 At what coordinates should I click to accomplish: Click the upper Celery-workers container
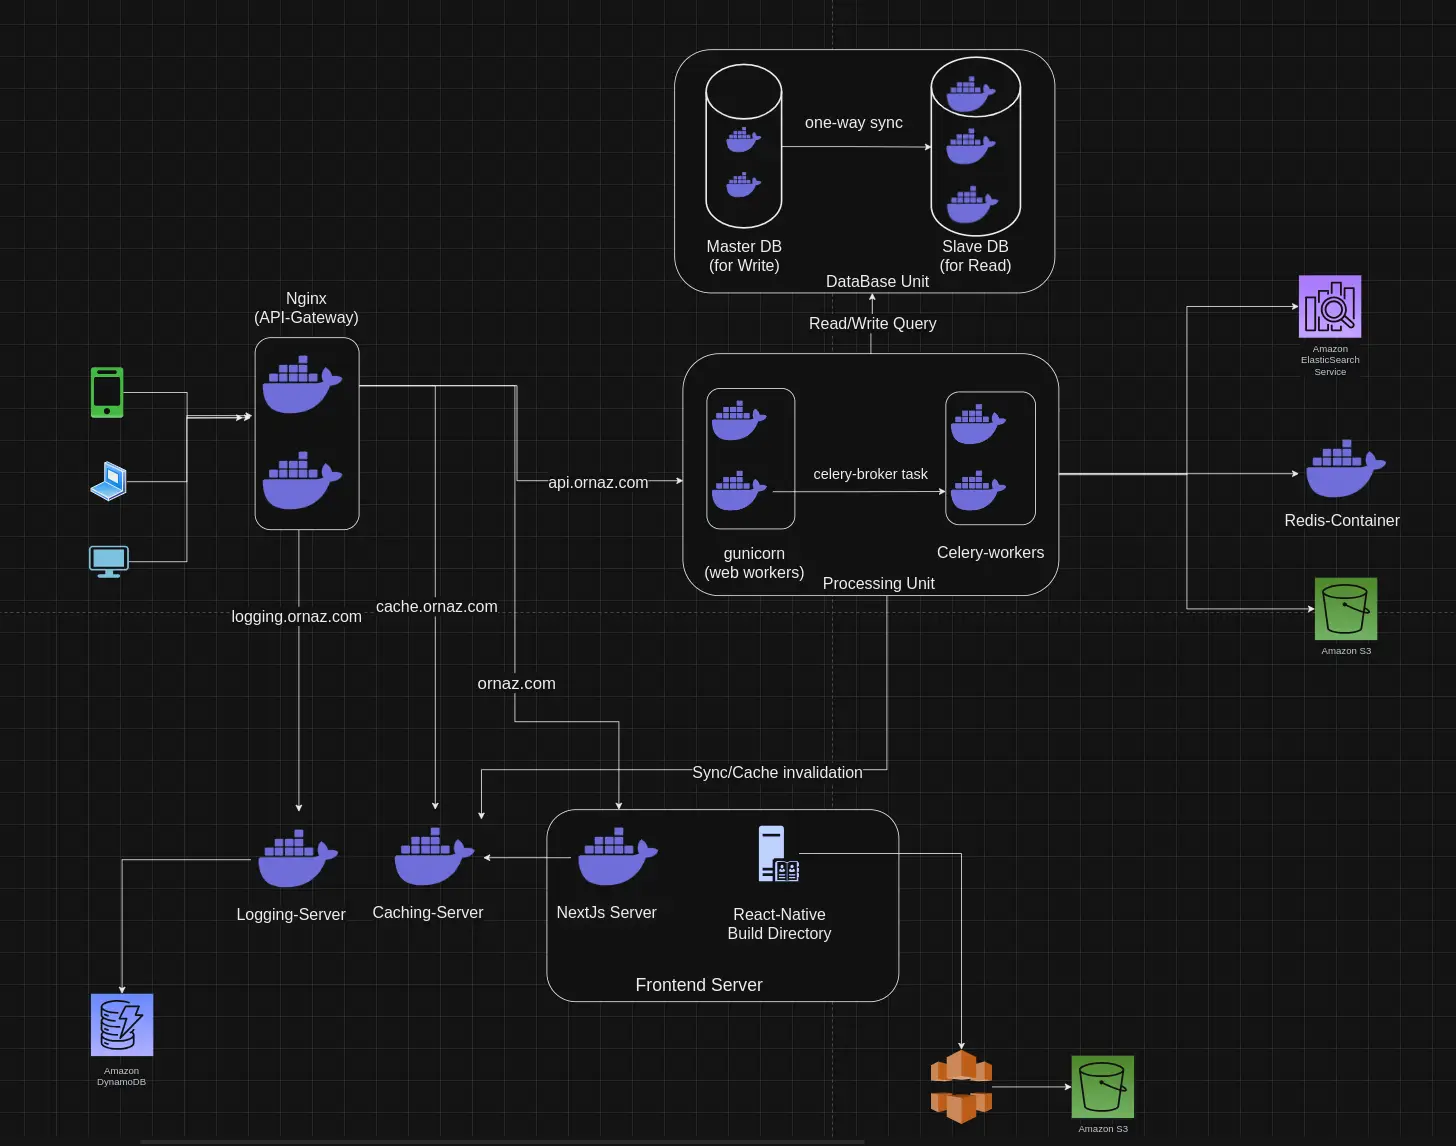(978, 425)
